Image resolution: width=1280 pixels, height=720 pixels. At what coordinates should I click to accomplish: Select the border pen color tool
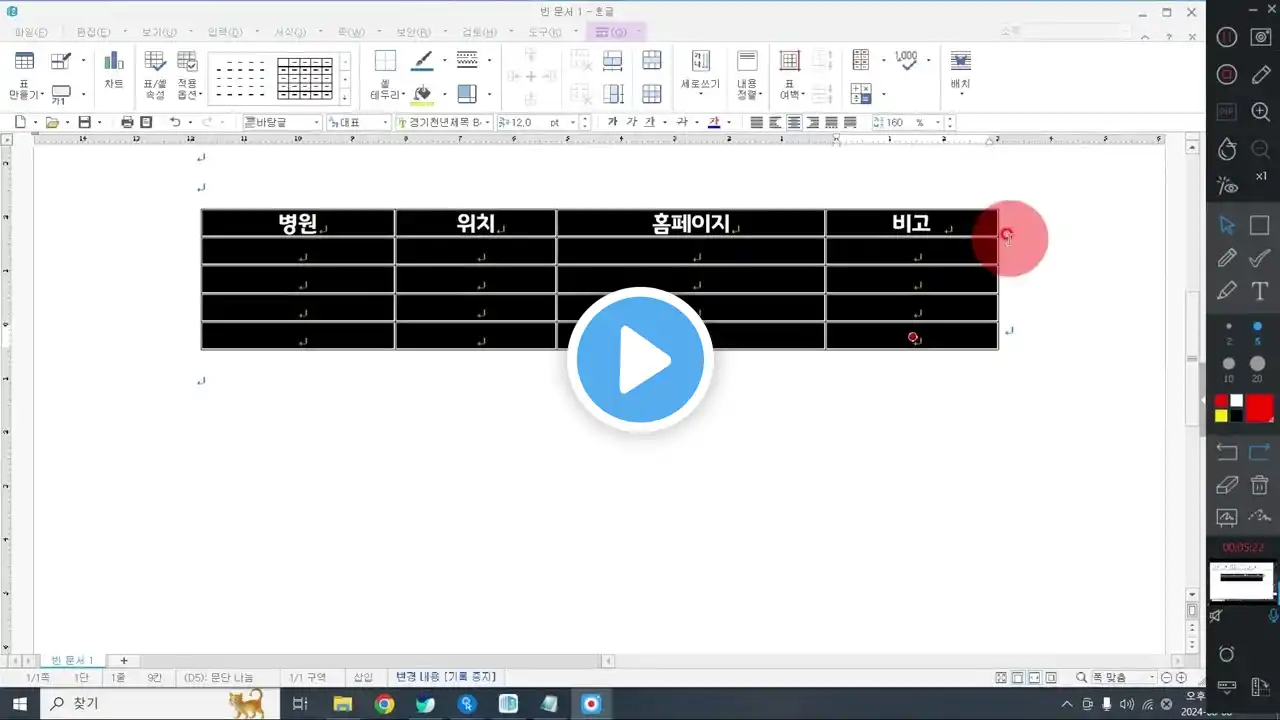click(423, 61)
